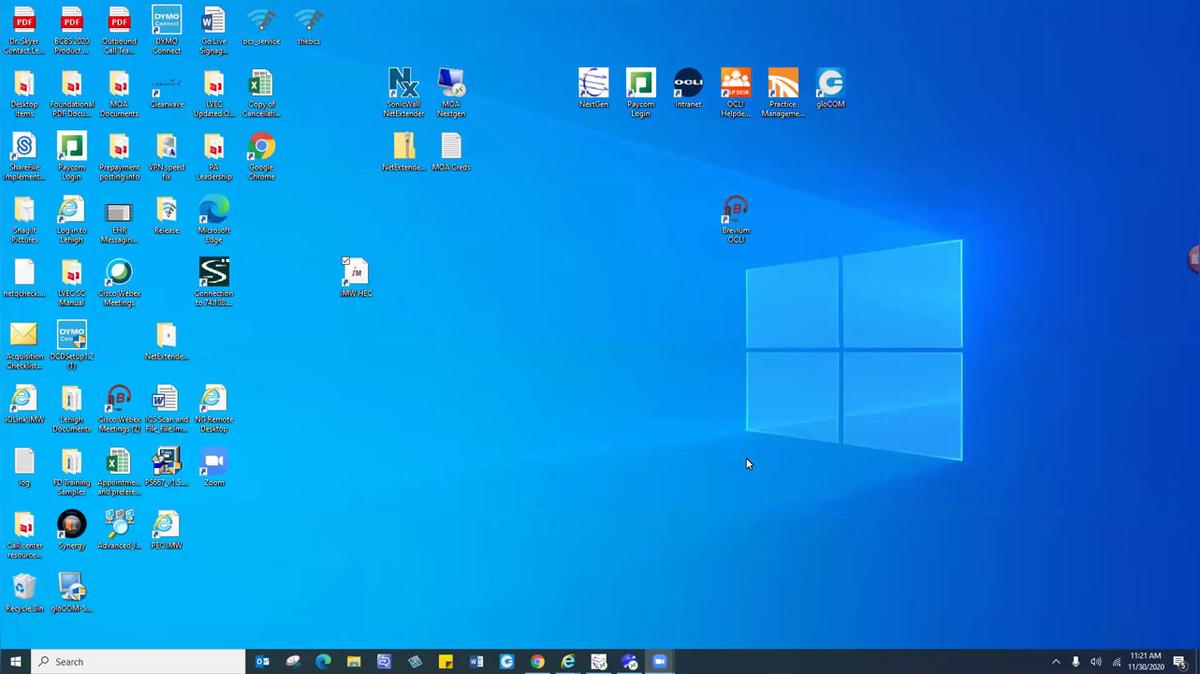The image size is (1200, 674).
Task: Click the taskbar Search box
Action: pyautogui.click(x=140, y=662)
